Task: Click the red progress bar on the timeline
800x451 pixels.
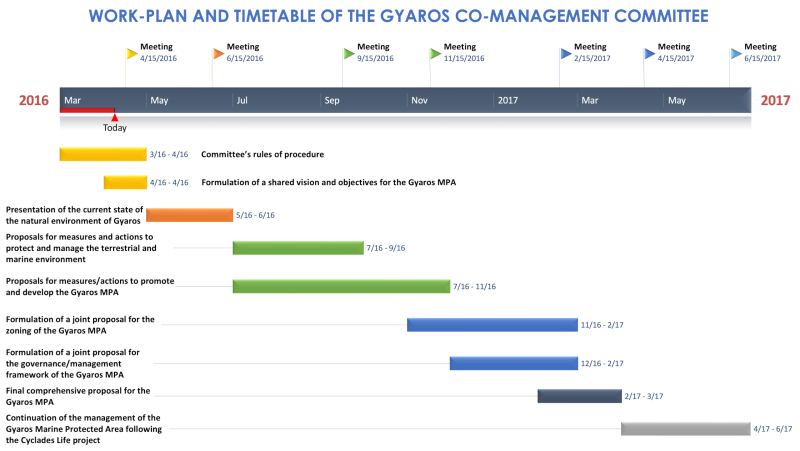Action: [87, 110]
